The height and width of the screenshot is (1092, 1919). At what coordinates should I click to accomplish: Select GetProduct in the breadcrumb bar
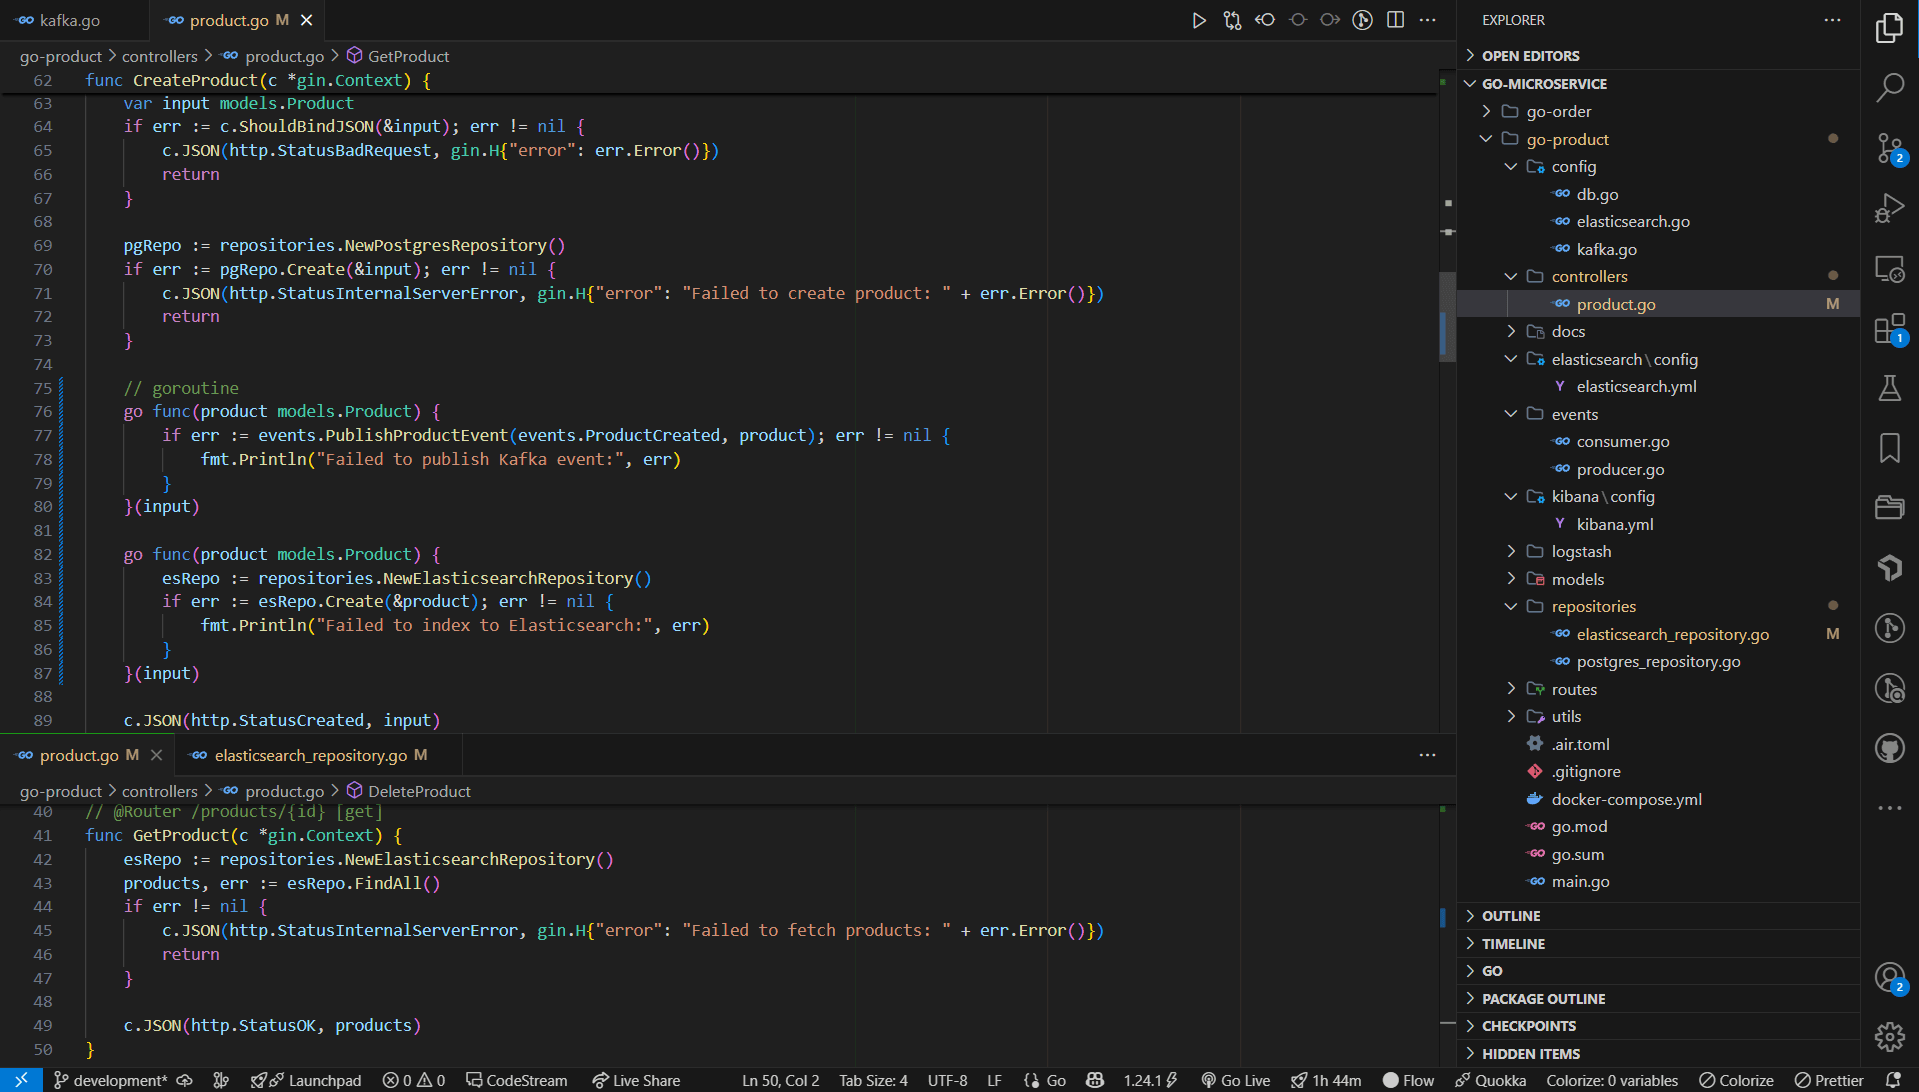(409, 56)
